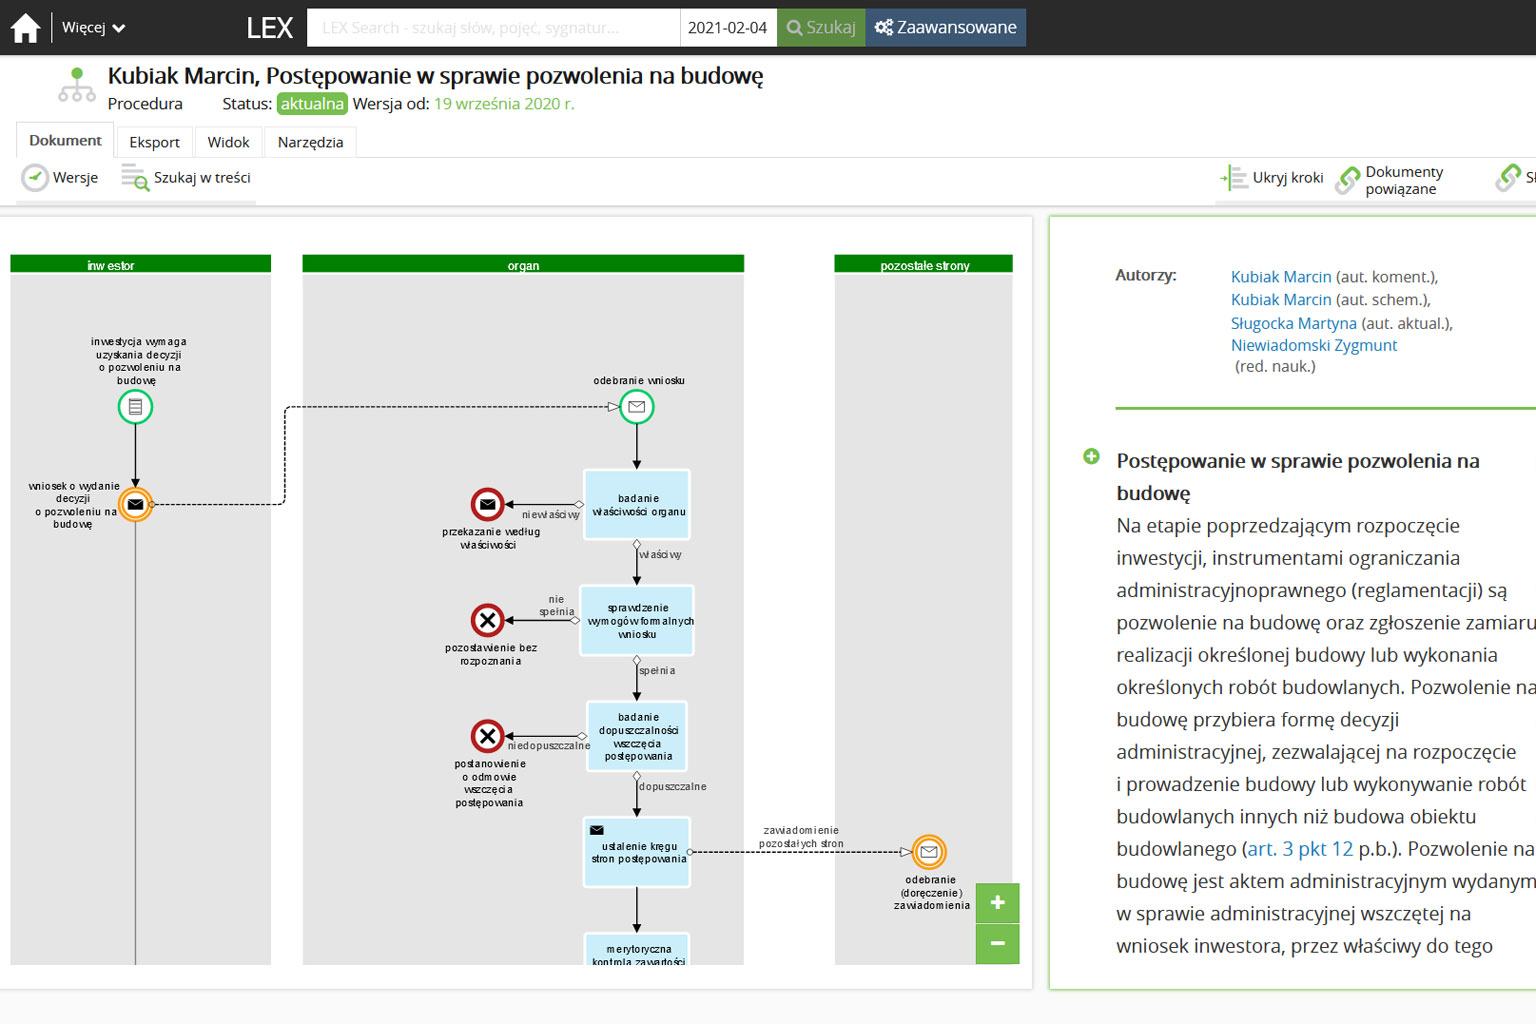Follow the art. 3 pkt 12 link

(x=1300, y=849)
